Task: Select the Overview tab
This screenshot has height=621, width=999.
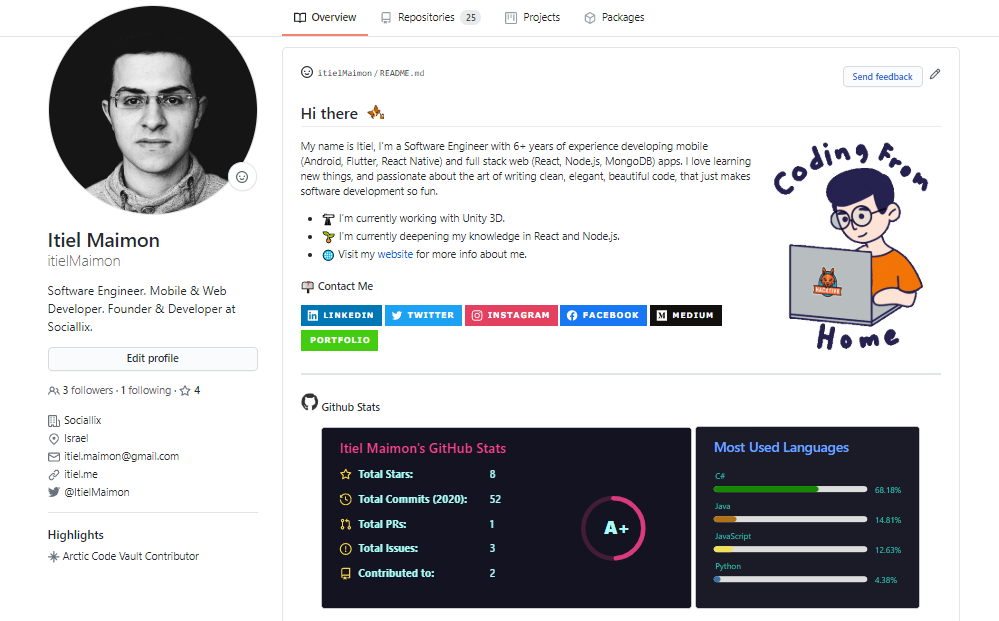Action: (x=325, y=17)
